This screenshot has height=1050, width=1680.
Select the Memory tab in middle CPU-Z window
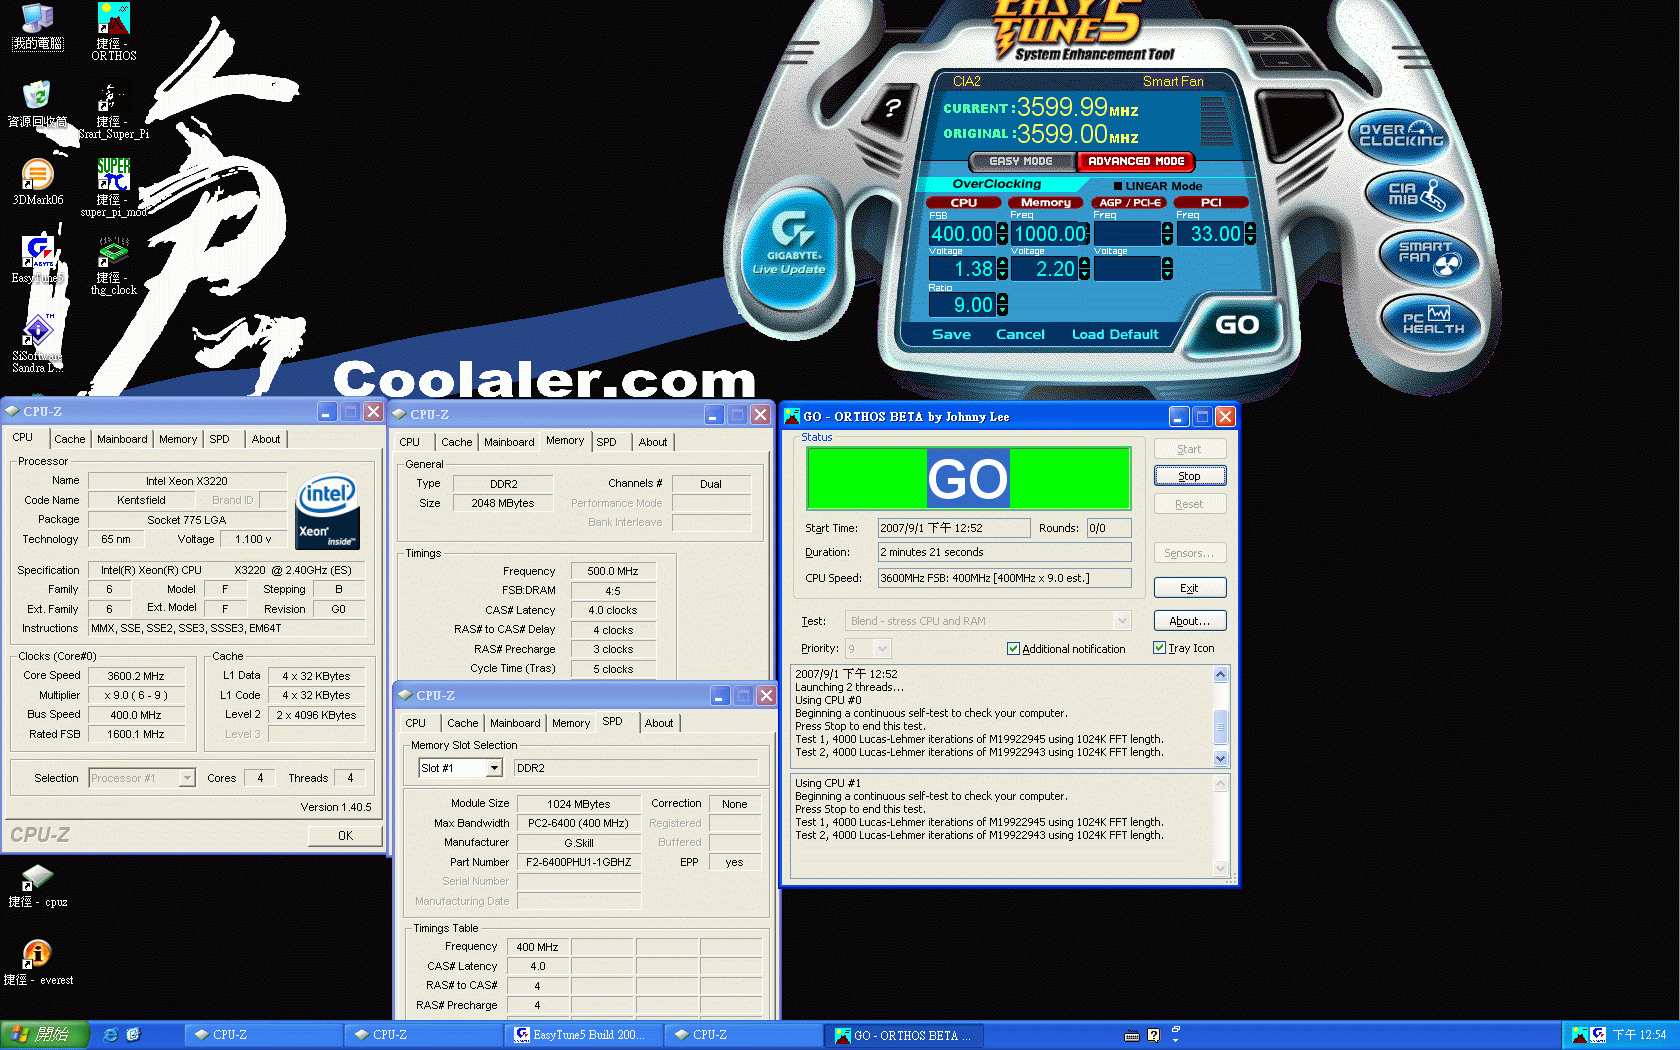[x=565, y=440]
